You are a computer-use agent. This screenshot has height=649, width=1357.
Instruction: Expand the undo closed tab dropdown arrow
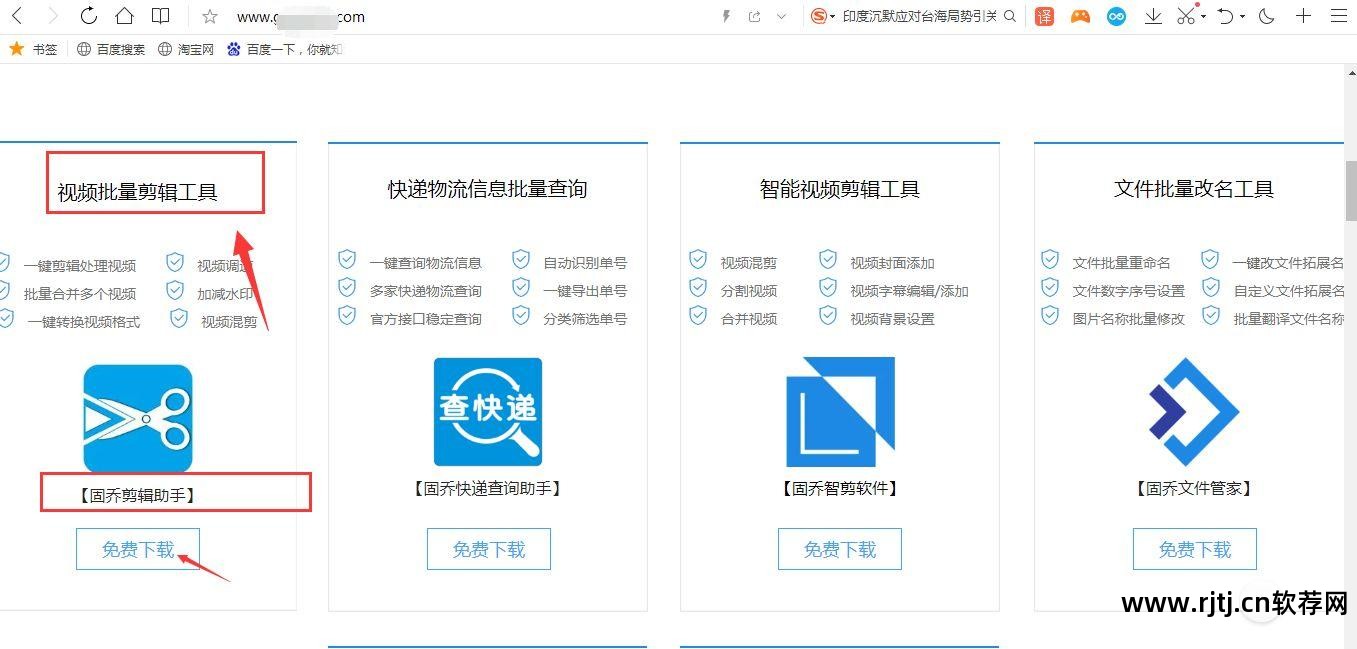pos(1243,16)
